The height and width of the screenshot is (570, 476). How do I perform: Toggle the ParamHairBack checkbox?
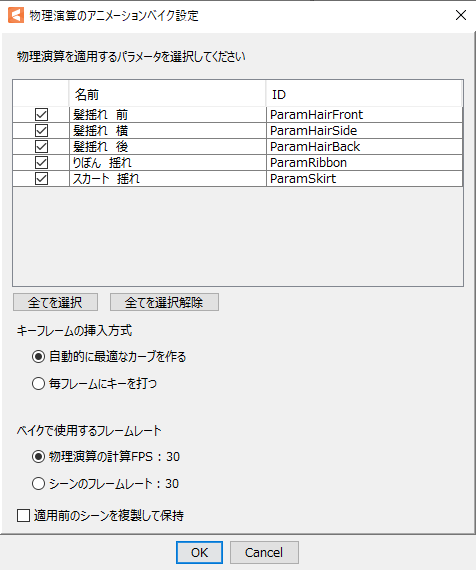[41, 146]
